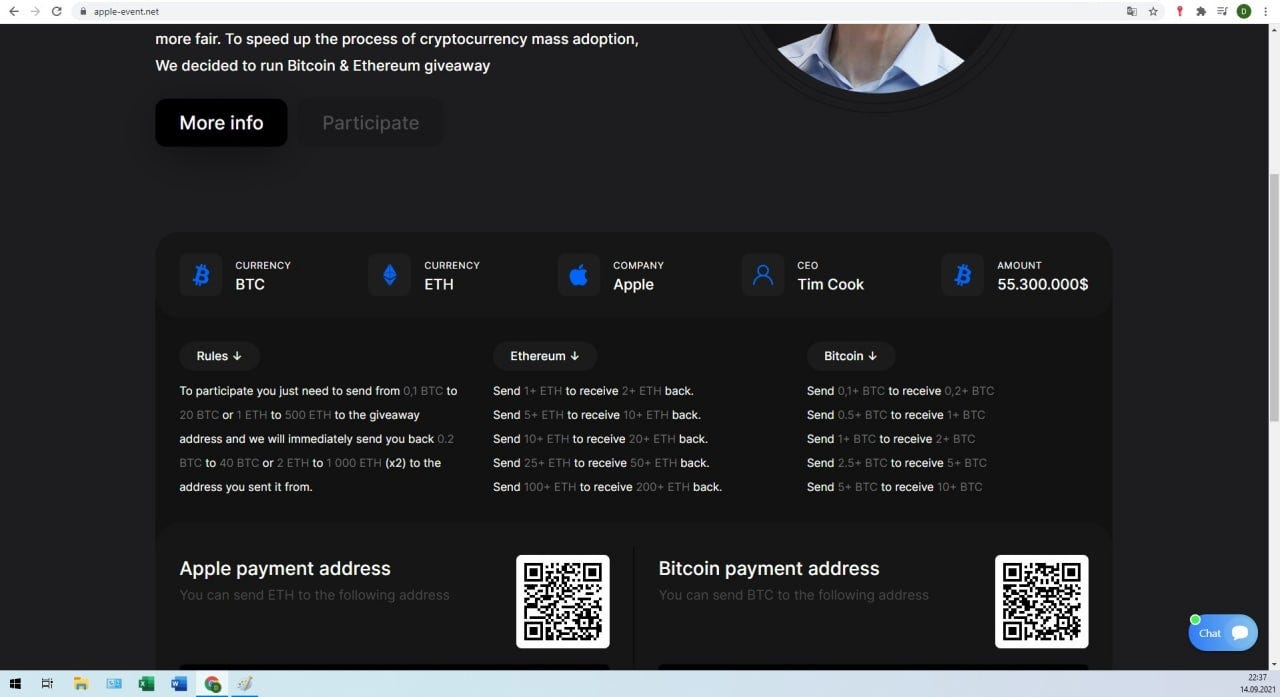This screenshot has width=1280, height=697.
Task: Click the 'BTC' currency value text
Action: coord(250,284)
